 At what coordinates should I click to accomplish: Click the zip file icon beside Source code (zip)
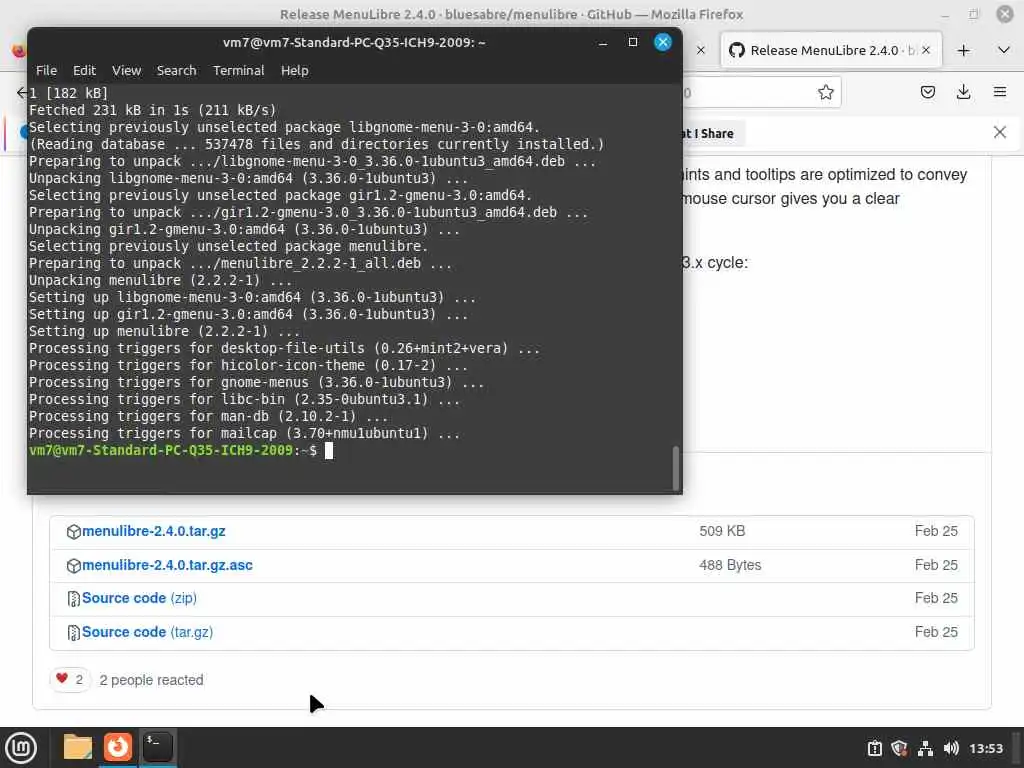pyautogui.click(x=74, y=599)
